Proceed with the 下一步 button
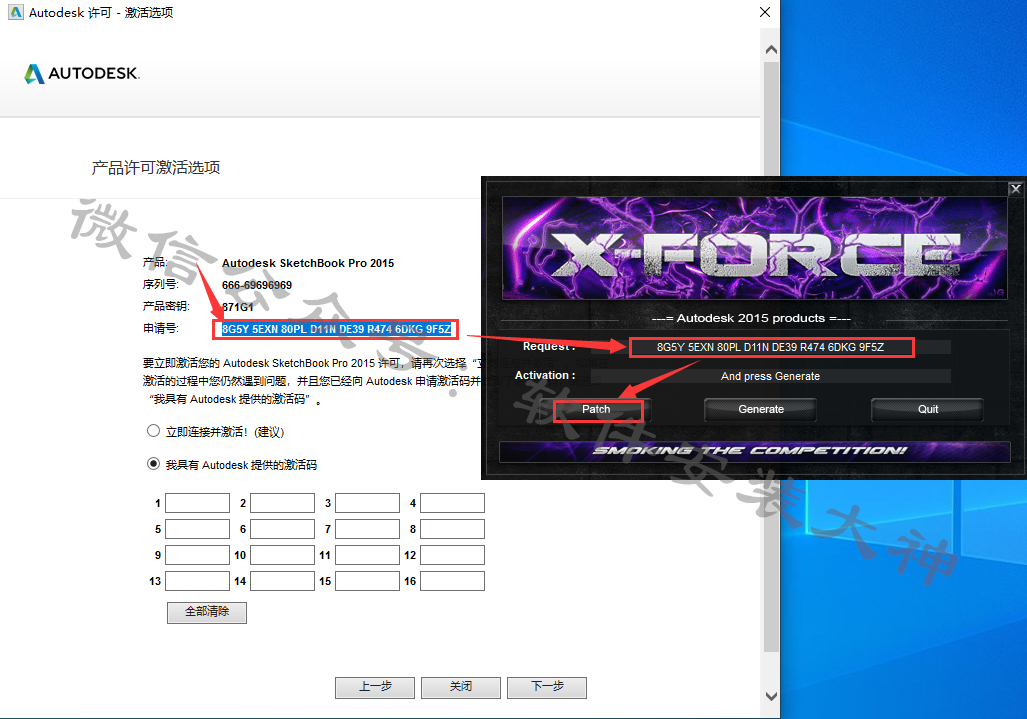The height and width of the screenshot is (719, 1027). (547, 687)
